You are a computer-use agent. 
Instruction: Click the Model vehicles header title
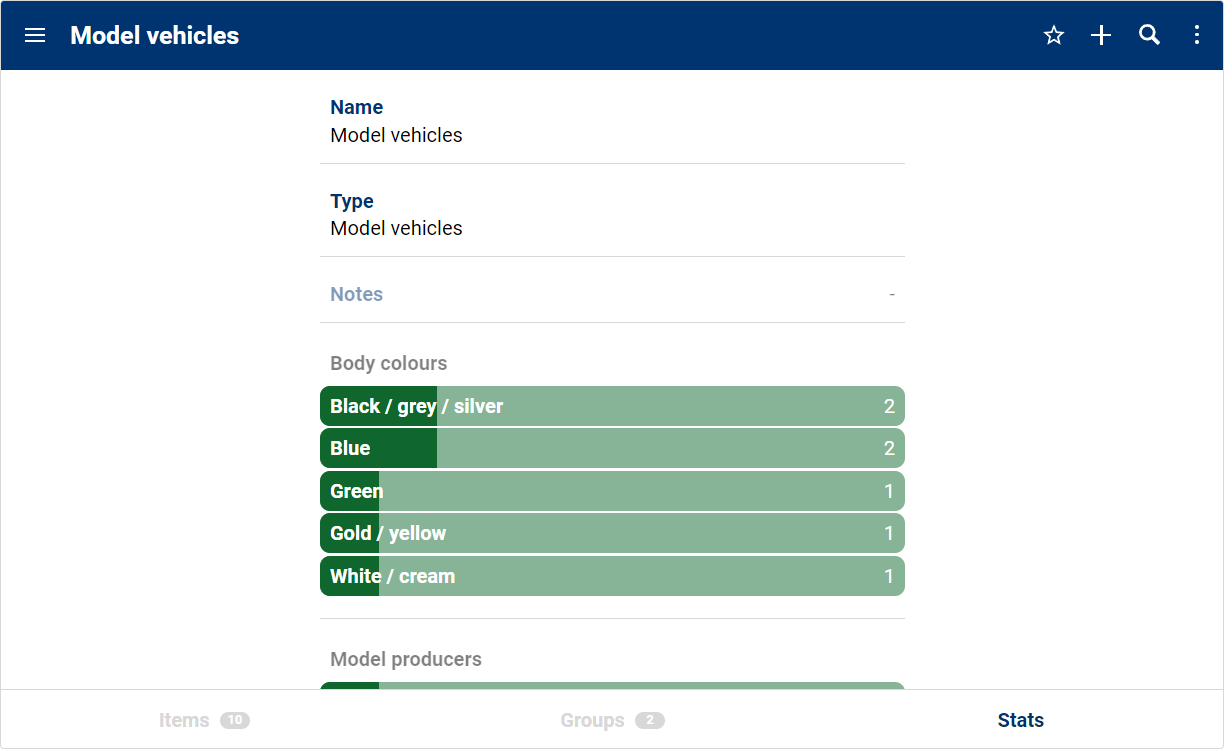155,36
